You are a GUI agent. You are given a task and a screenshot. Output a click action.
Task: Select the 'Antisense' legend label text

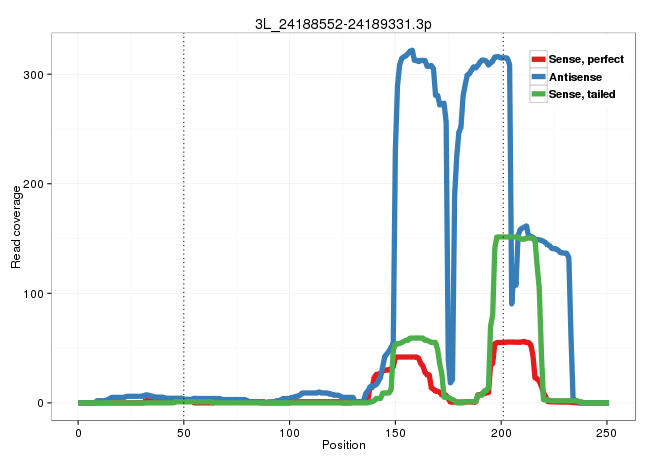(574, 76)
